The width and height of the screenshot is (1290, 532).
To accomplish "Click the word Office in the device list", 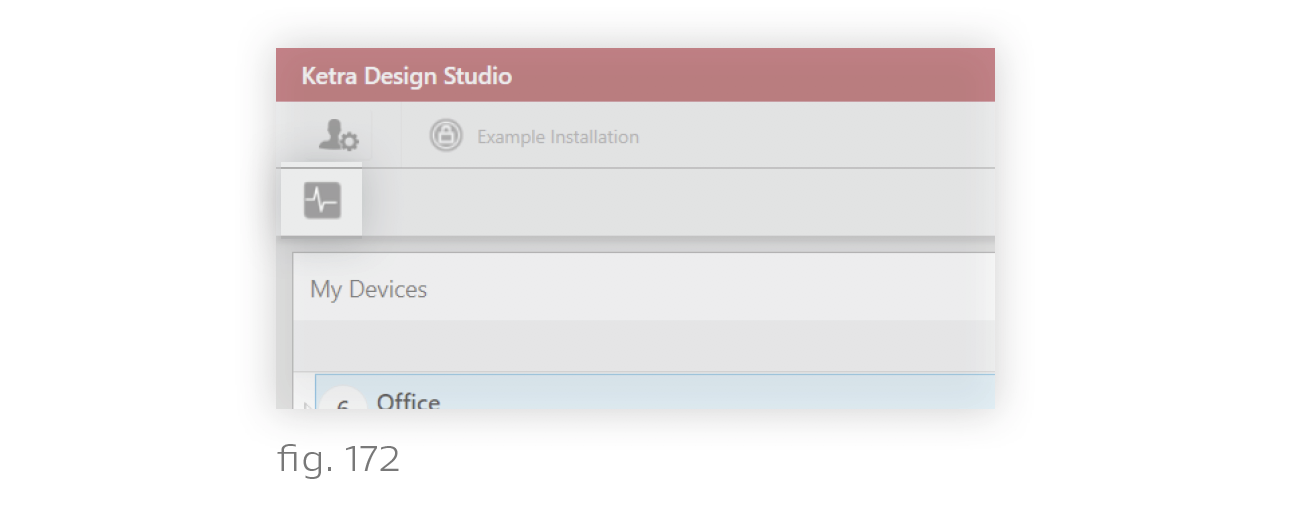I will pos(408,401).
